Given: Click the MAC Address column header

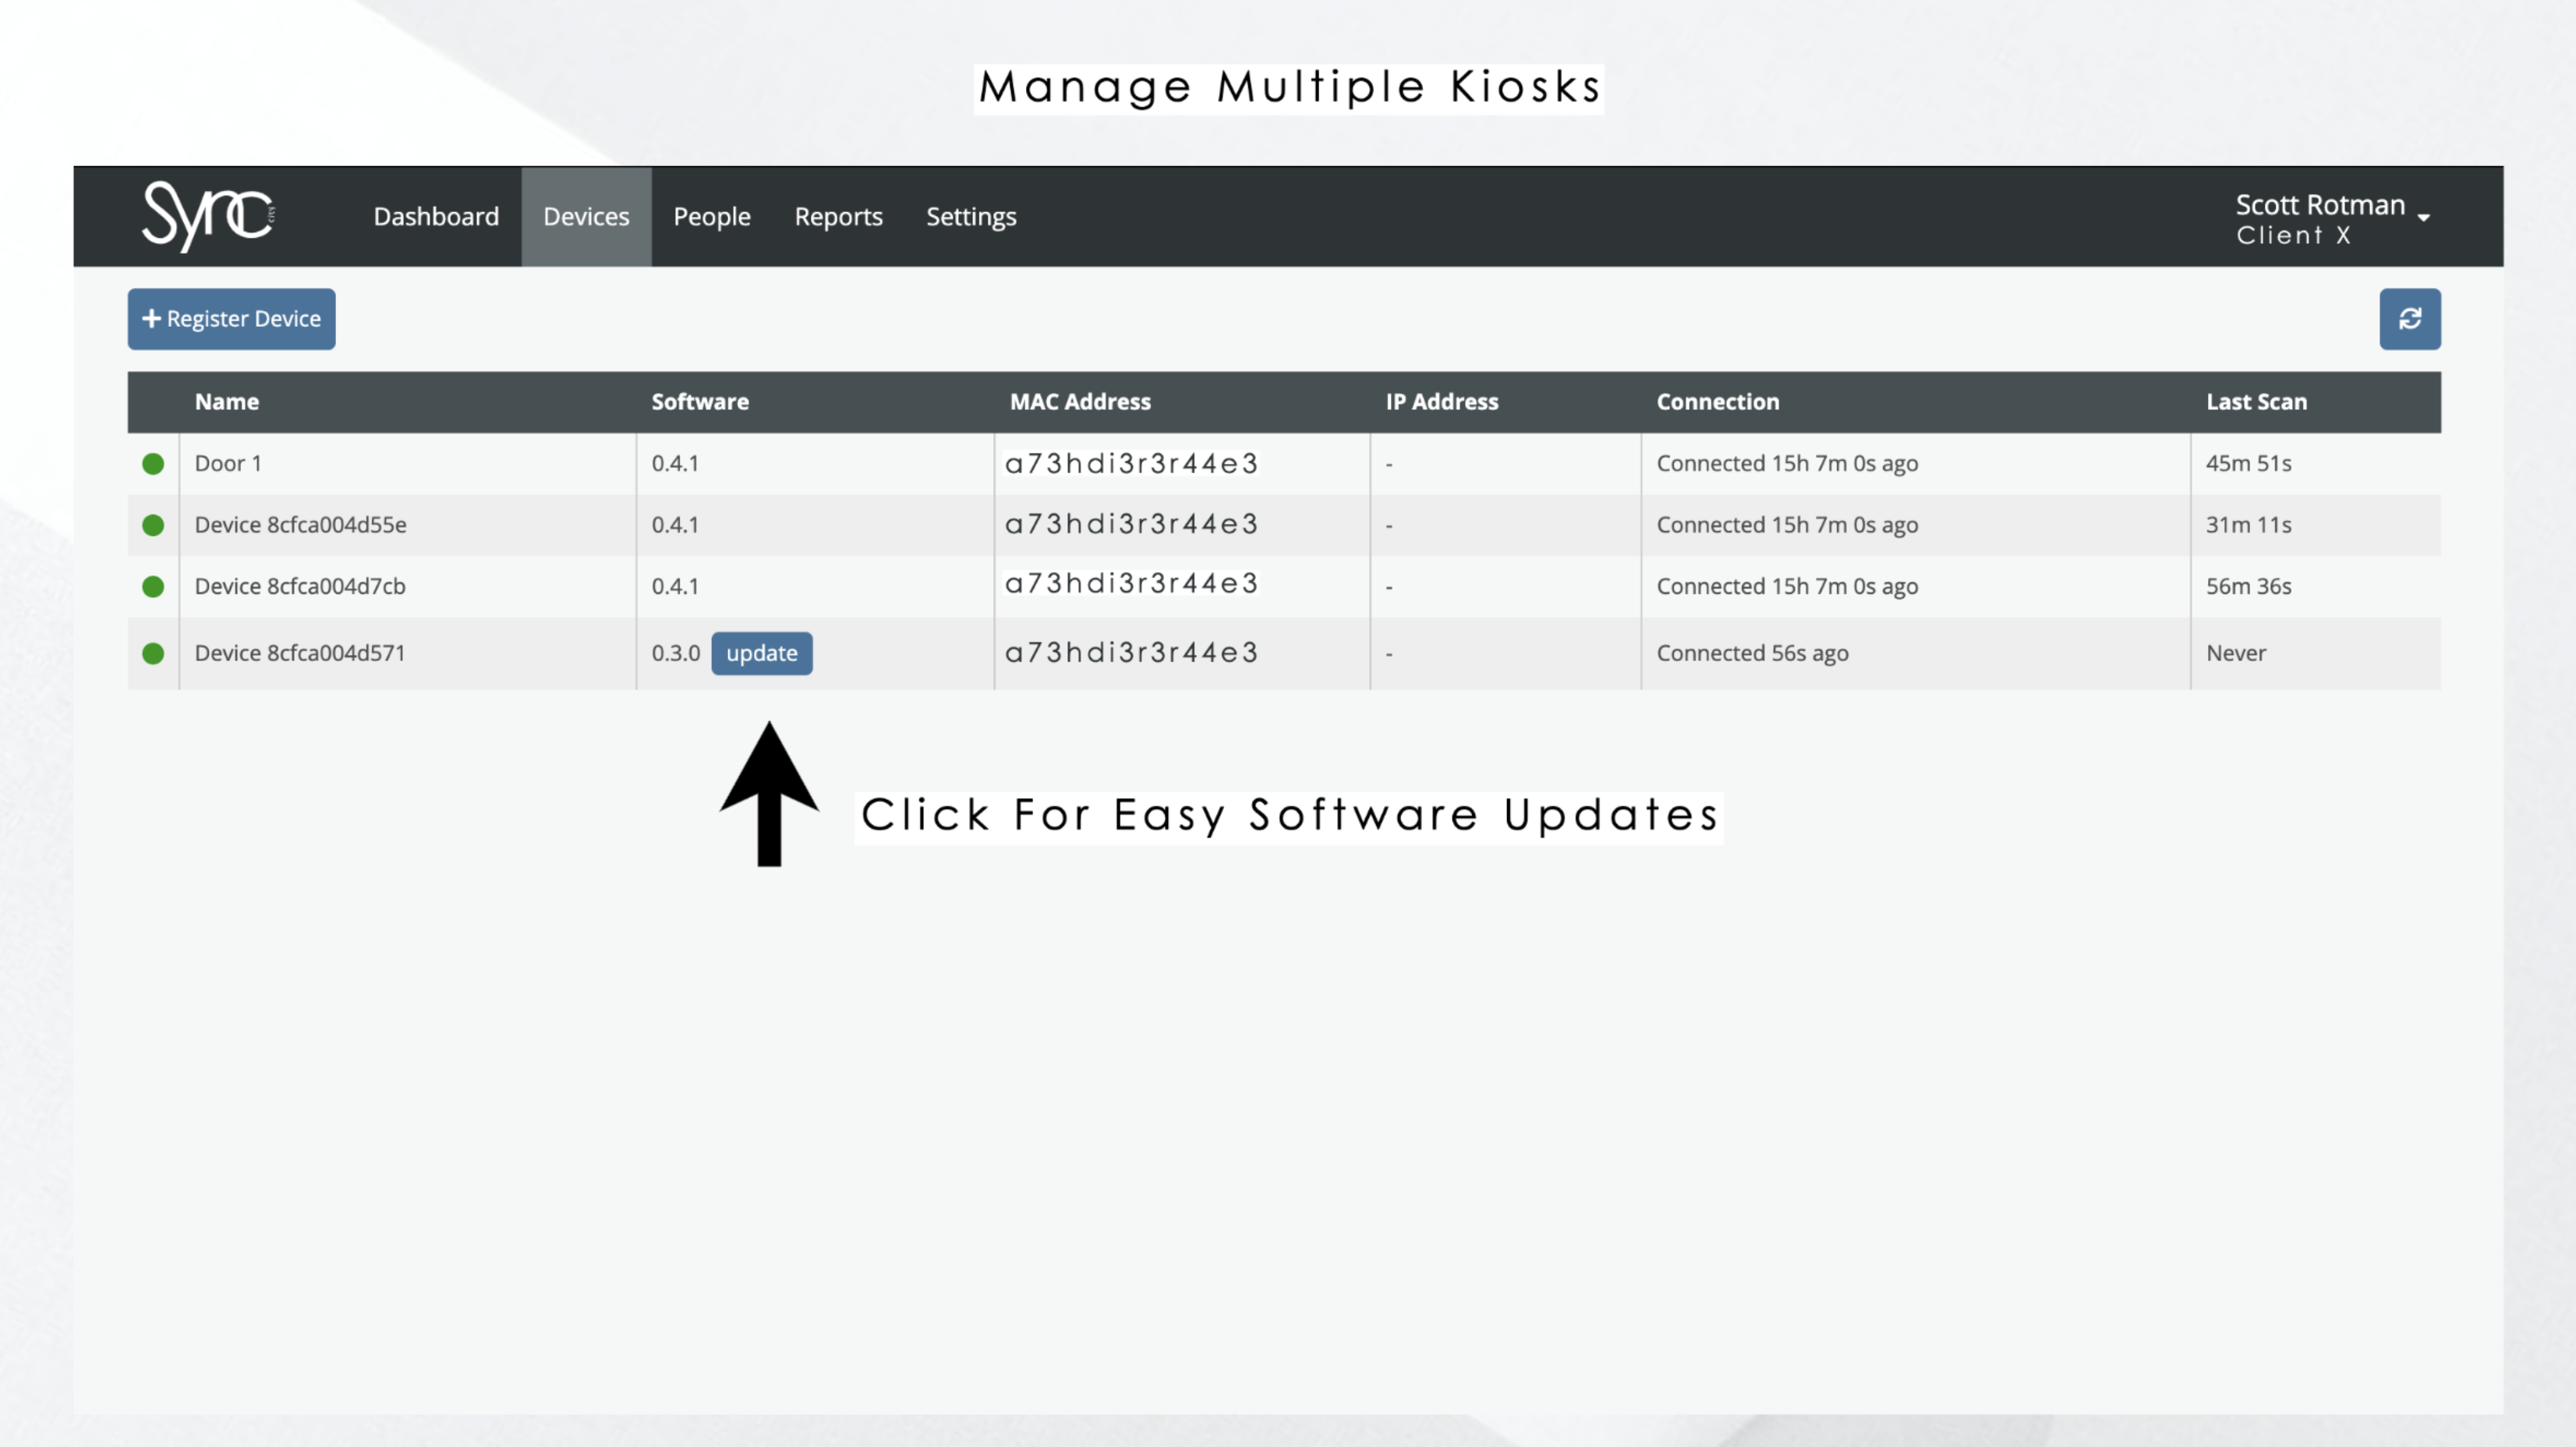Looking at the screenshot, I should 1080,402.
